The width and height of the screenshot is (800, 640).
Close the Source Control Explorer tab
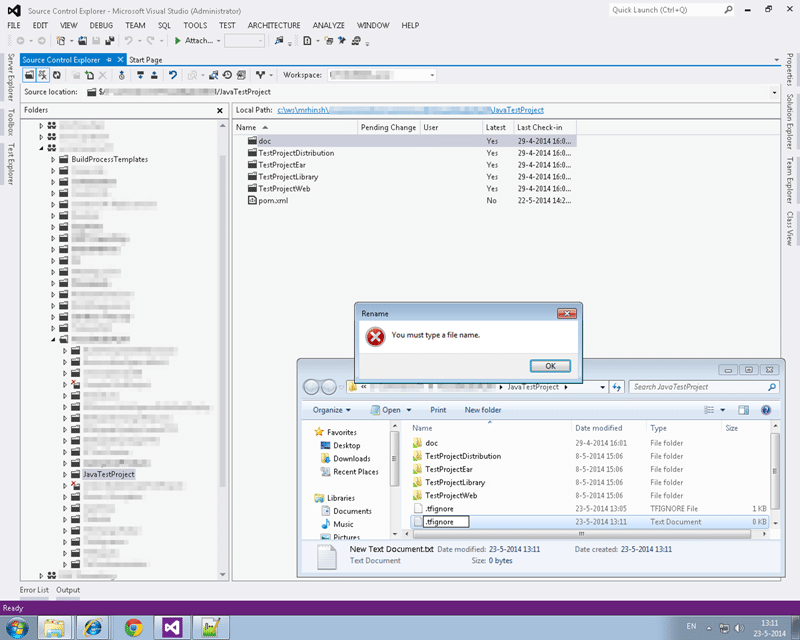120,60
